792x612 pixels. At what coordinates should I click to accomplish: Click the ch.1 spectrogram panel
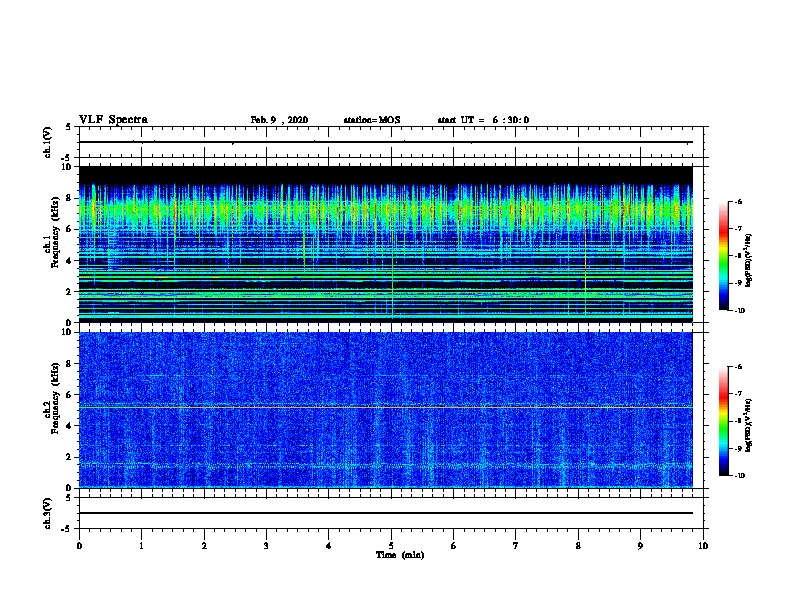385,244
